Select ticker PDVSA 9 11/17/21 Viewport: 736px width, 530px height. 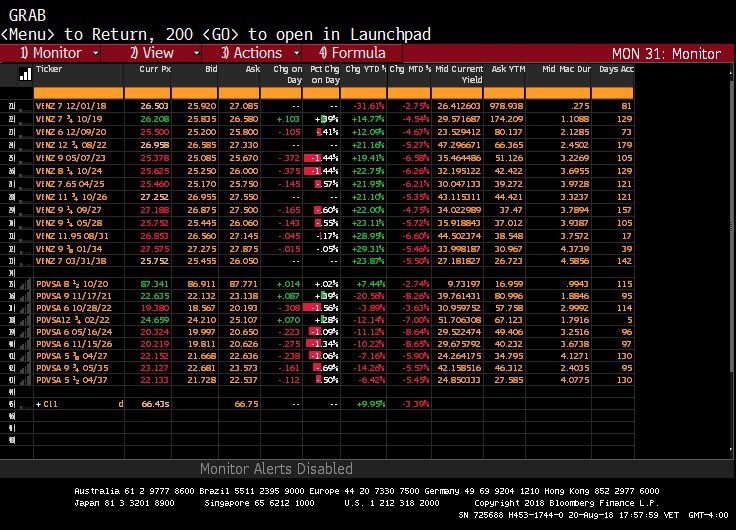click(74, 296)
